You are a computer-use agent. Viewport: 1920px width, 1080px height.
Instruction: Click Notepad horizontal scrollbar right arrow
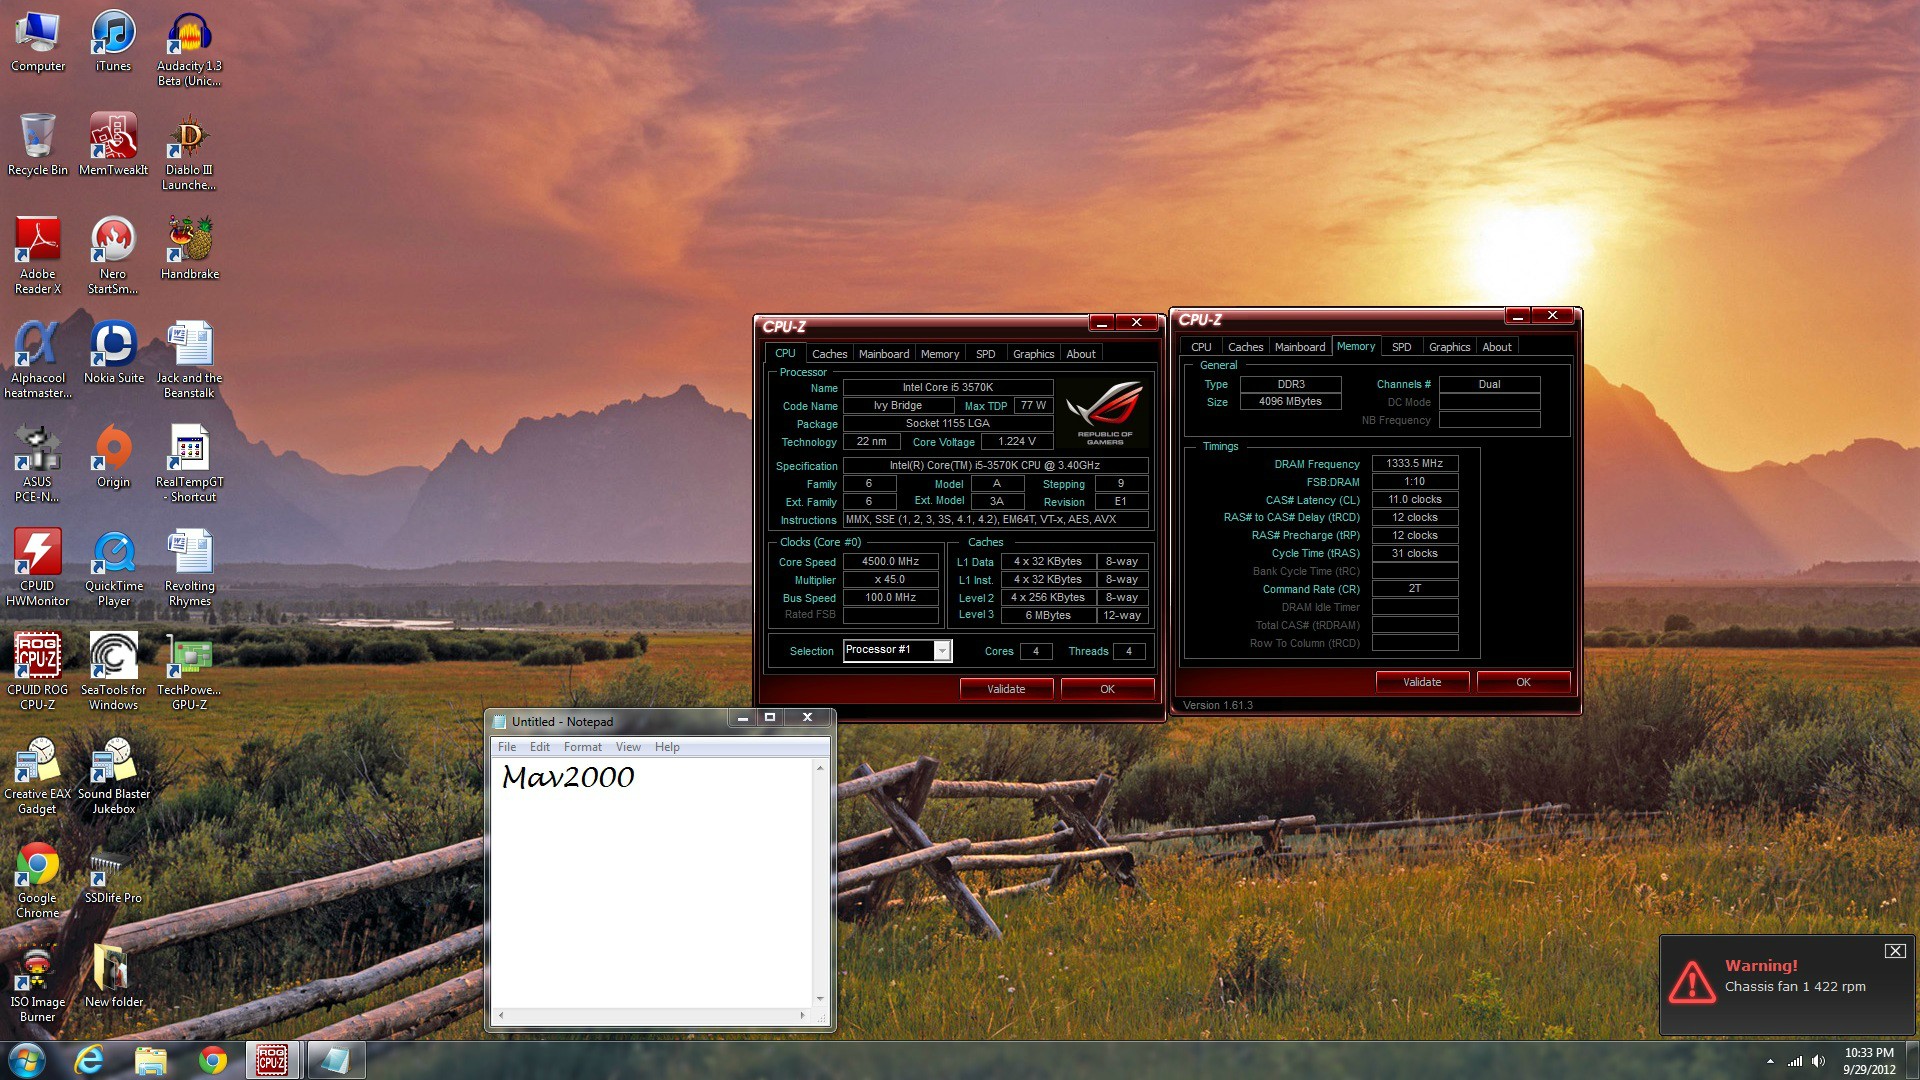(802, 1015)
